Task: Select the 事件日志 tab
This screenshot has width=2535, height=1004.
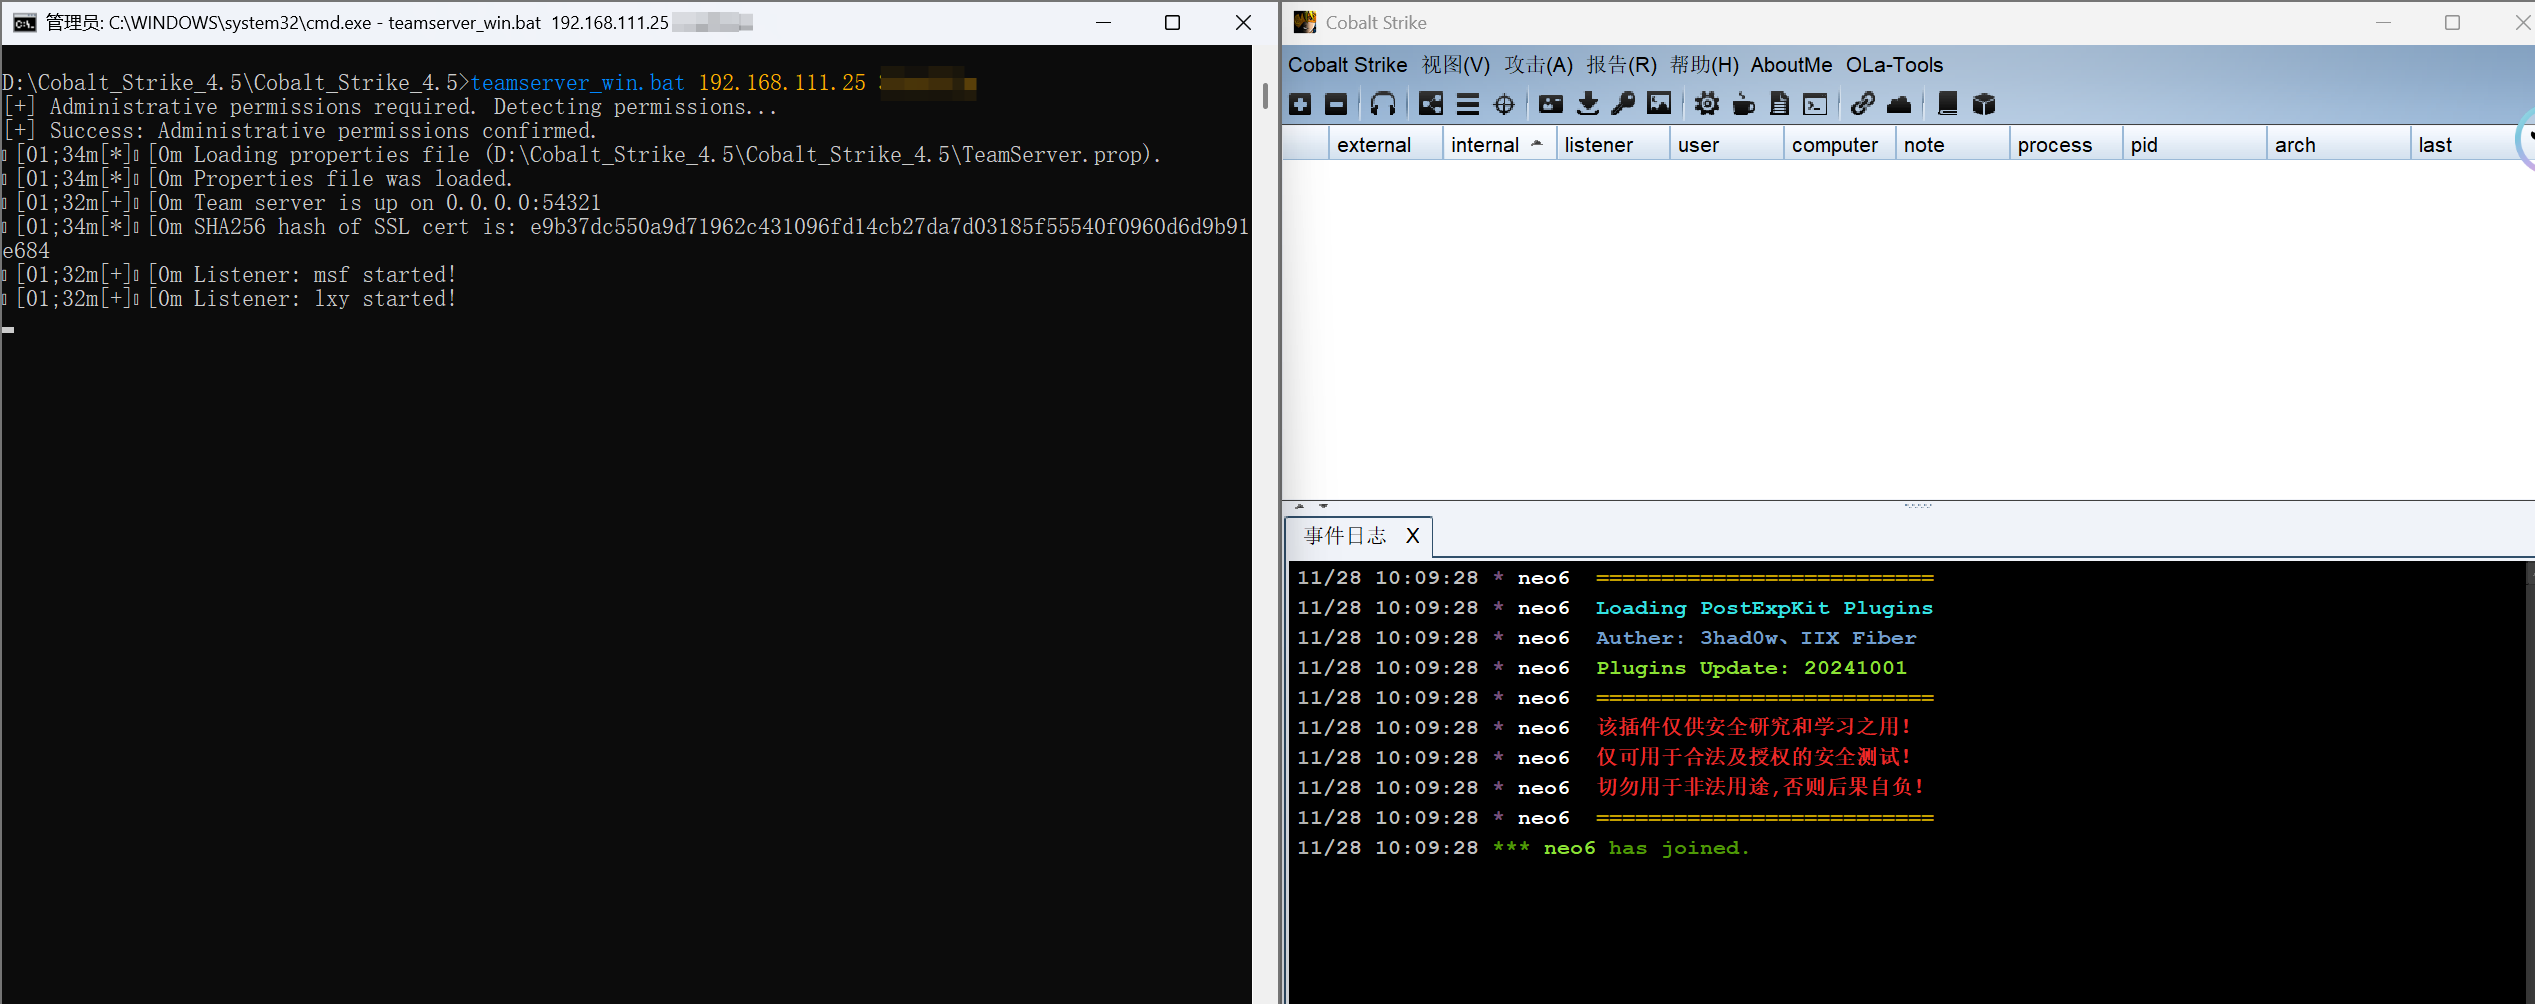Action: [1345, 536]
